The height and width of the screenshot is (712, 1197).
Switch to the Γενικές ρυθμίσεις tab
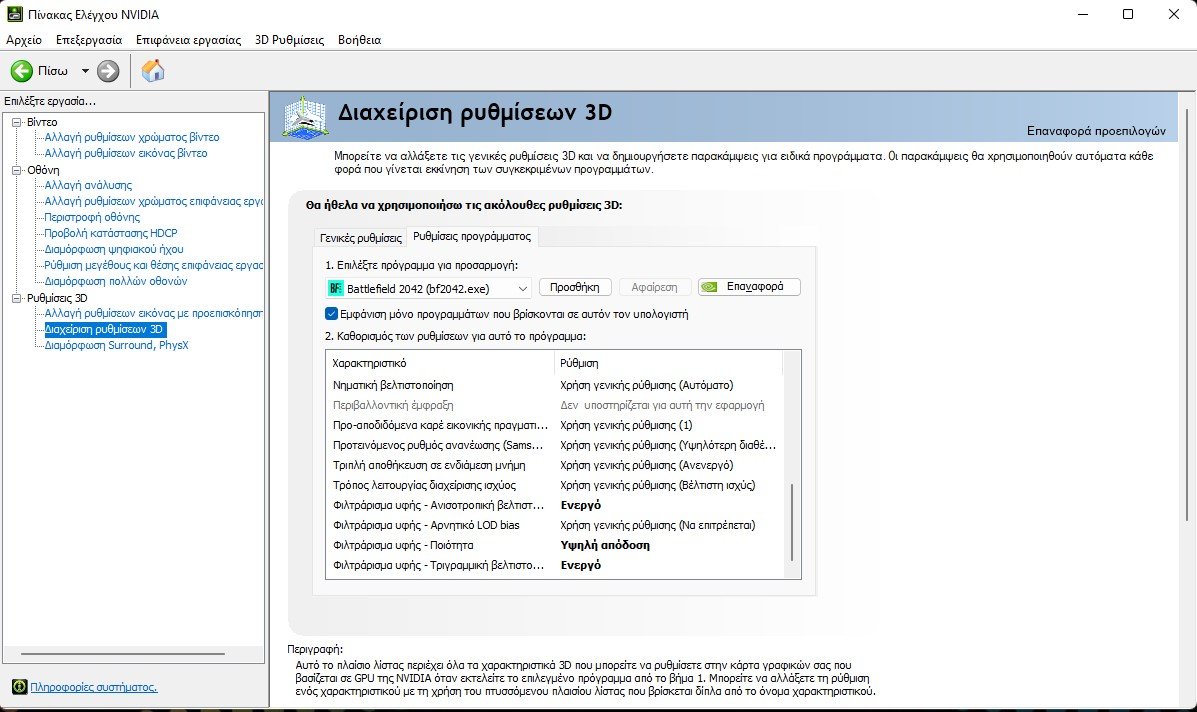[x=360, y=237]
